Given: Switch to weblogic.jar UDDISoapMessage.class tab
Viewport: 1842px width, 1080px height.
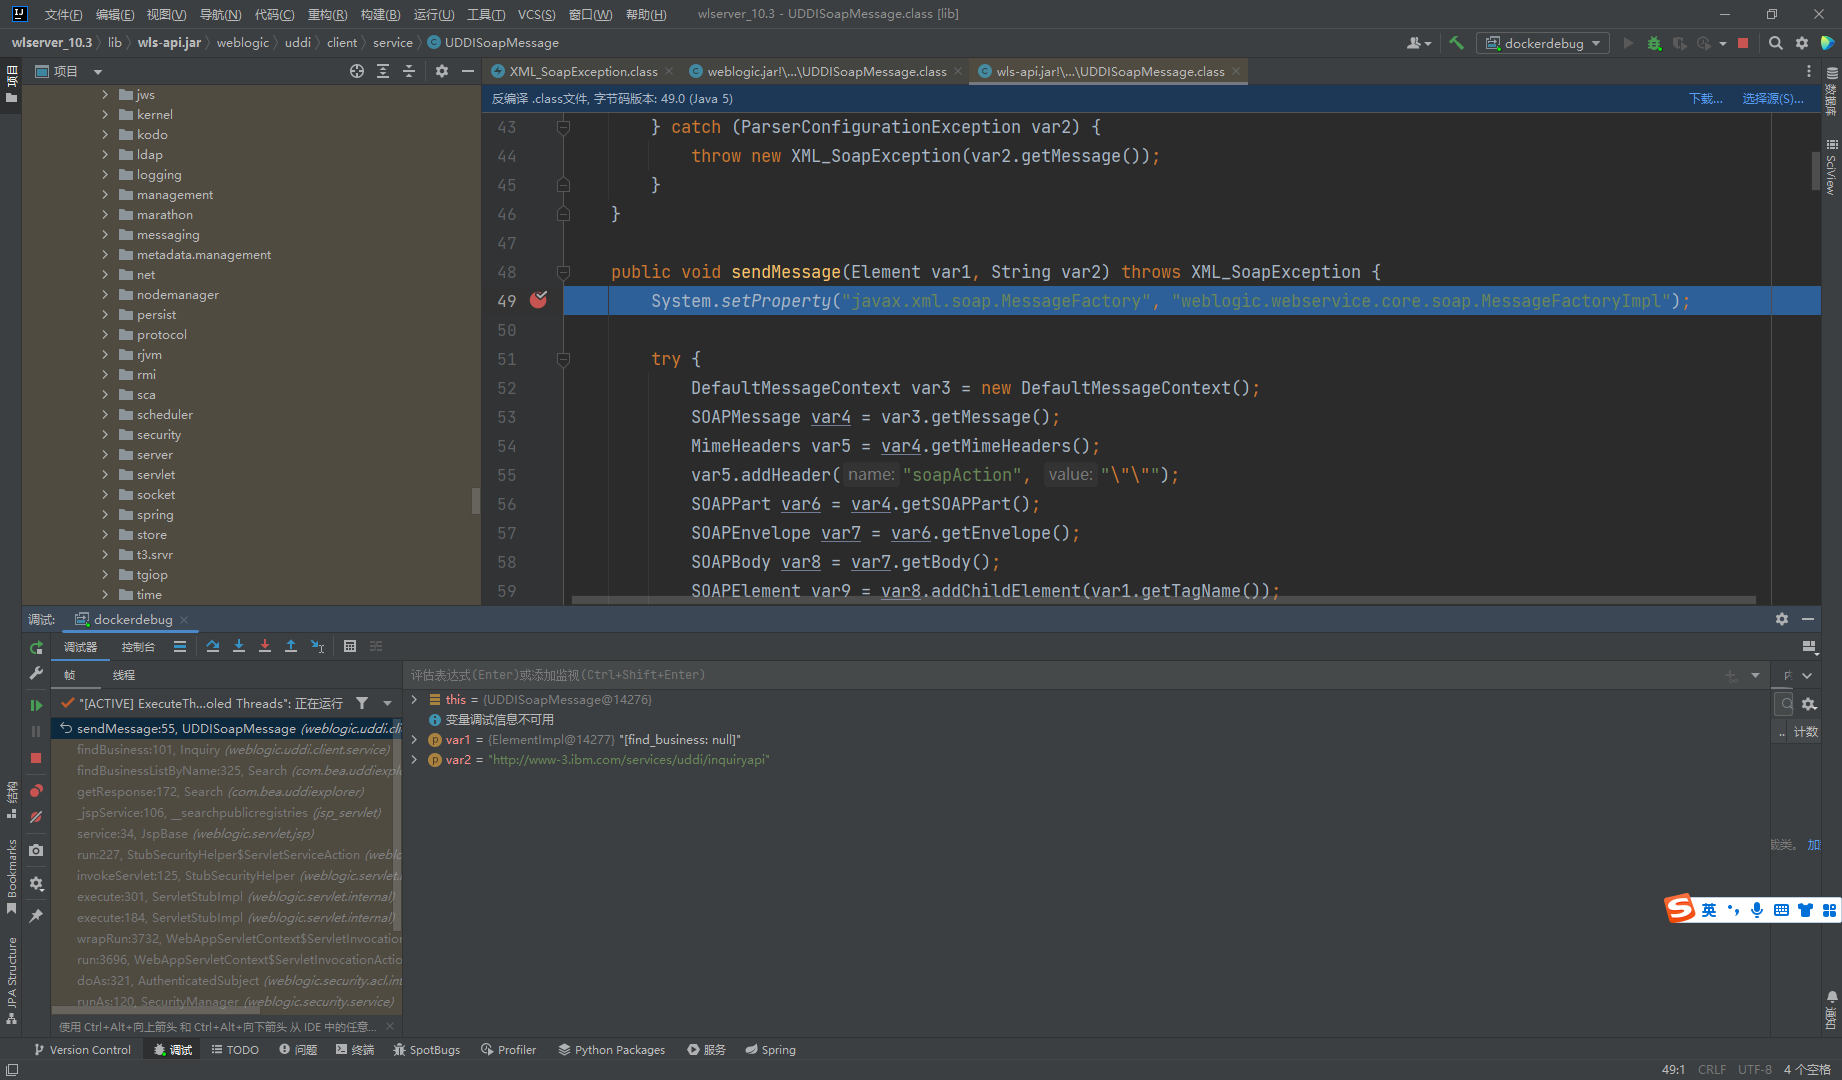Looking at the screenshot, I should 826,71.
